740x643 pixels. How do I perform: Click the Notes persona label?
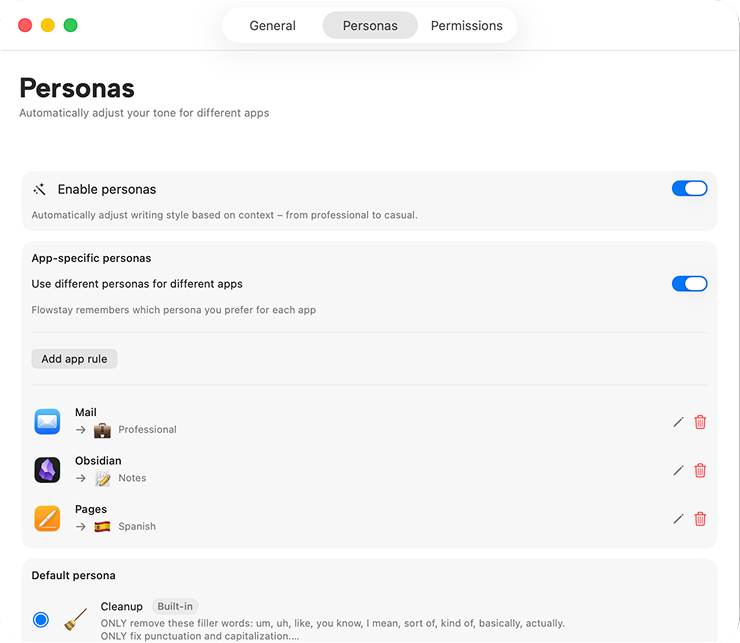(132, 478)
